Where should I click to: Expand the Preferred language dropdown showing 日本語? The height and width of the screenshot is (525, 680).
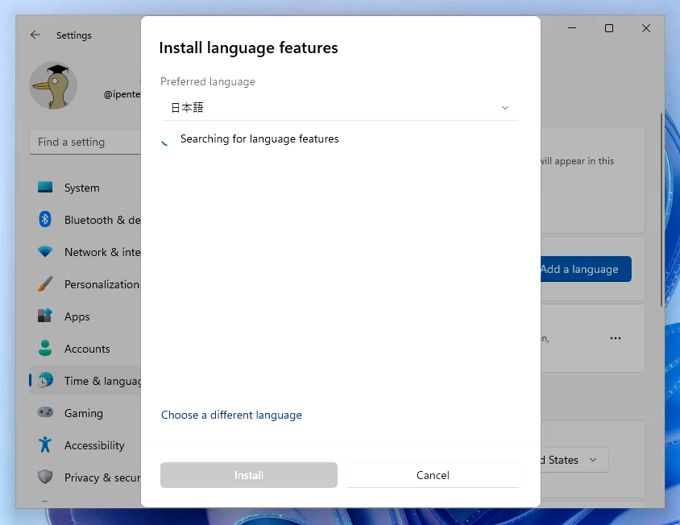(x=340, y=108)
